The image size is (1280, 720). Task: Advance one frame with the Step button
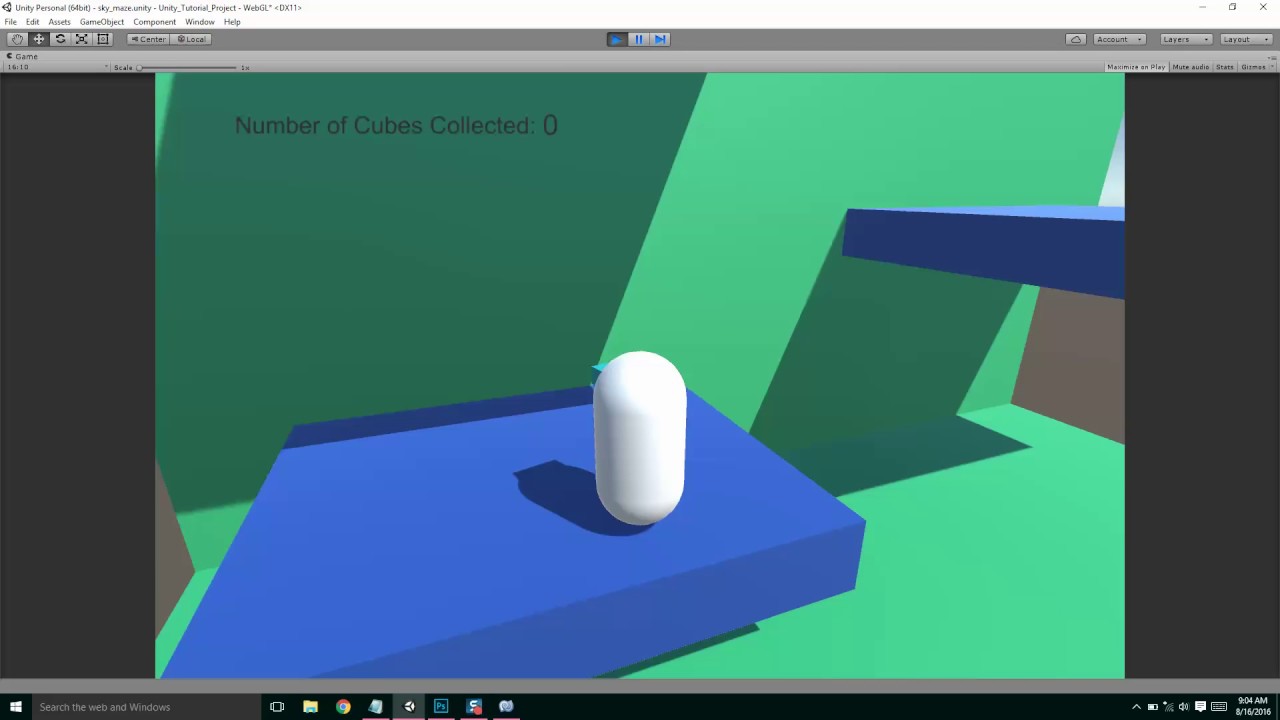[x=660, y=39]
